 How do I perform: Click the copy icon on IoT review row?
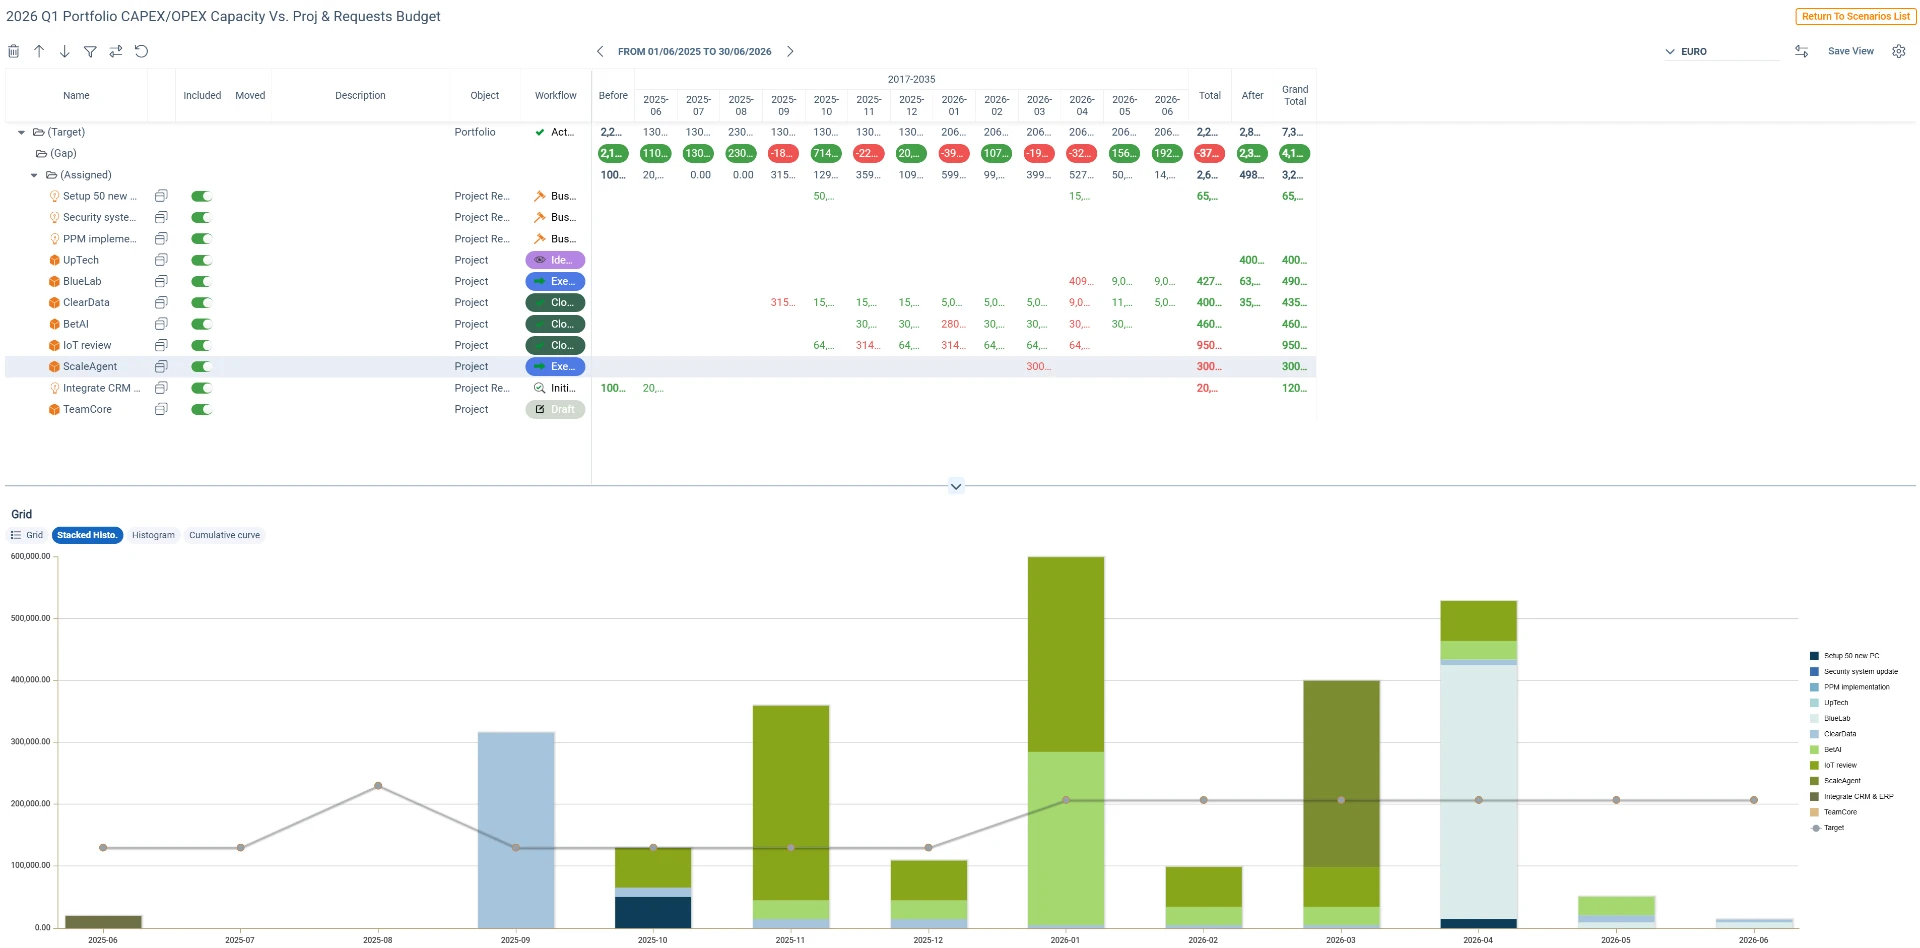click(161, 345)
